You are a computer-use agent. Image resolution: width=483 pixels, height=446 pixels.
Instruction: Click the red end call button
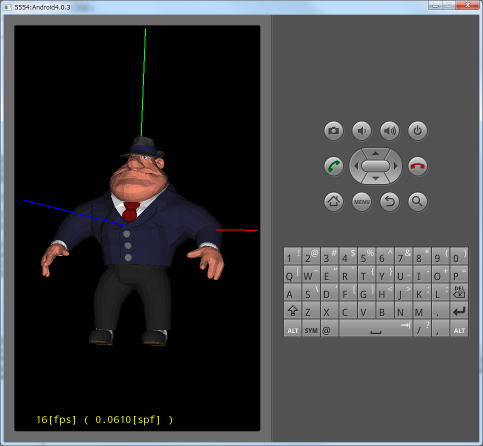[417, 166]
